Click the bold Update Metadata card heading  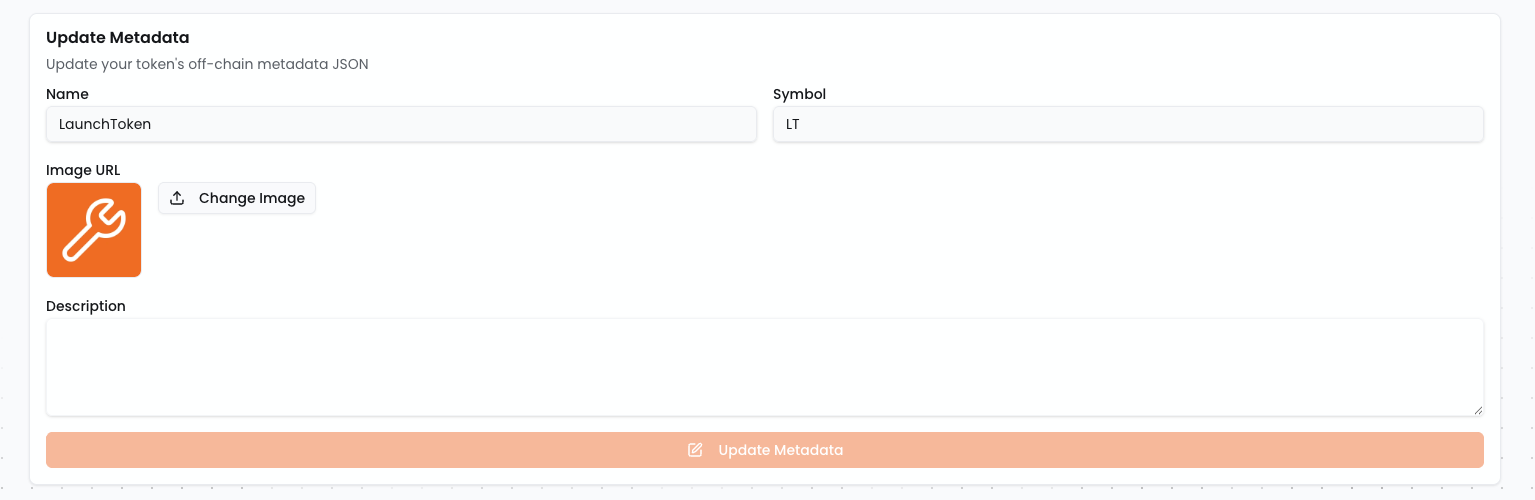[x=118, y=37]
